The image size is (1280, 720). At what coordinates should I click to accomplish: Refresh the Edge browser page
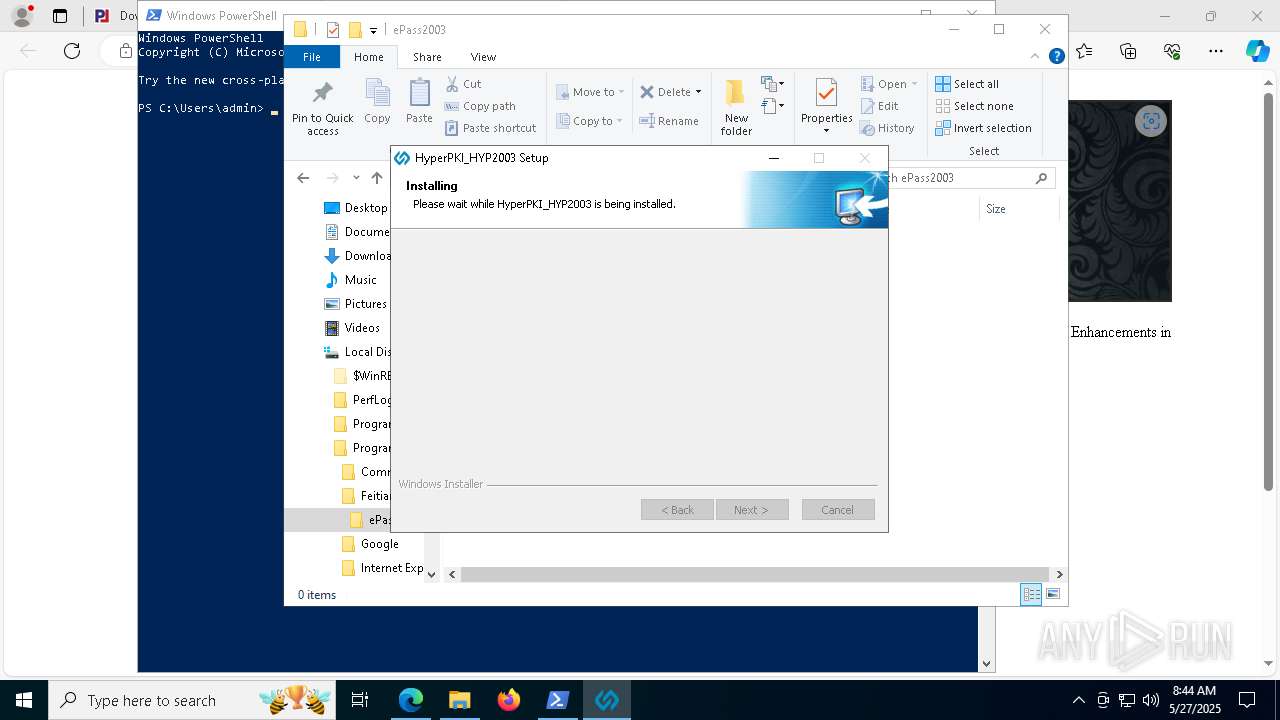(72, 51)
